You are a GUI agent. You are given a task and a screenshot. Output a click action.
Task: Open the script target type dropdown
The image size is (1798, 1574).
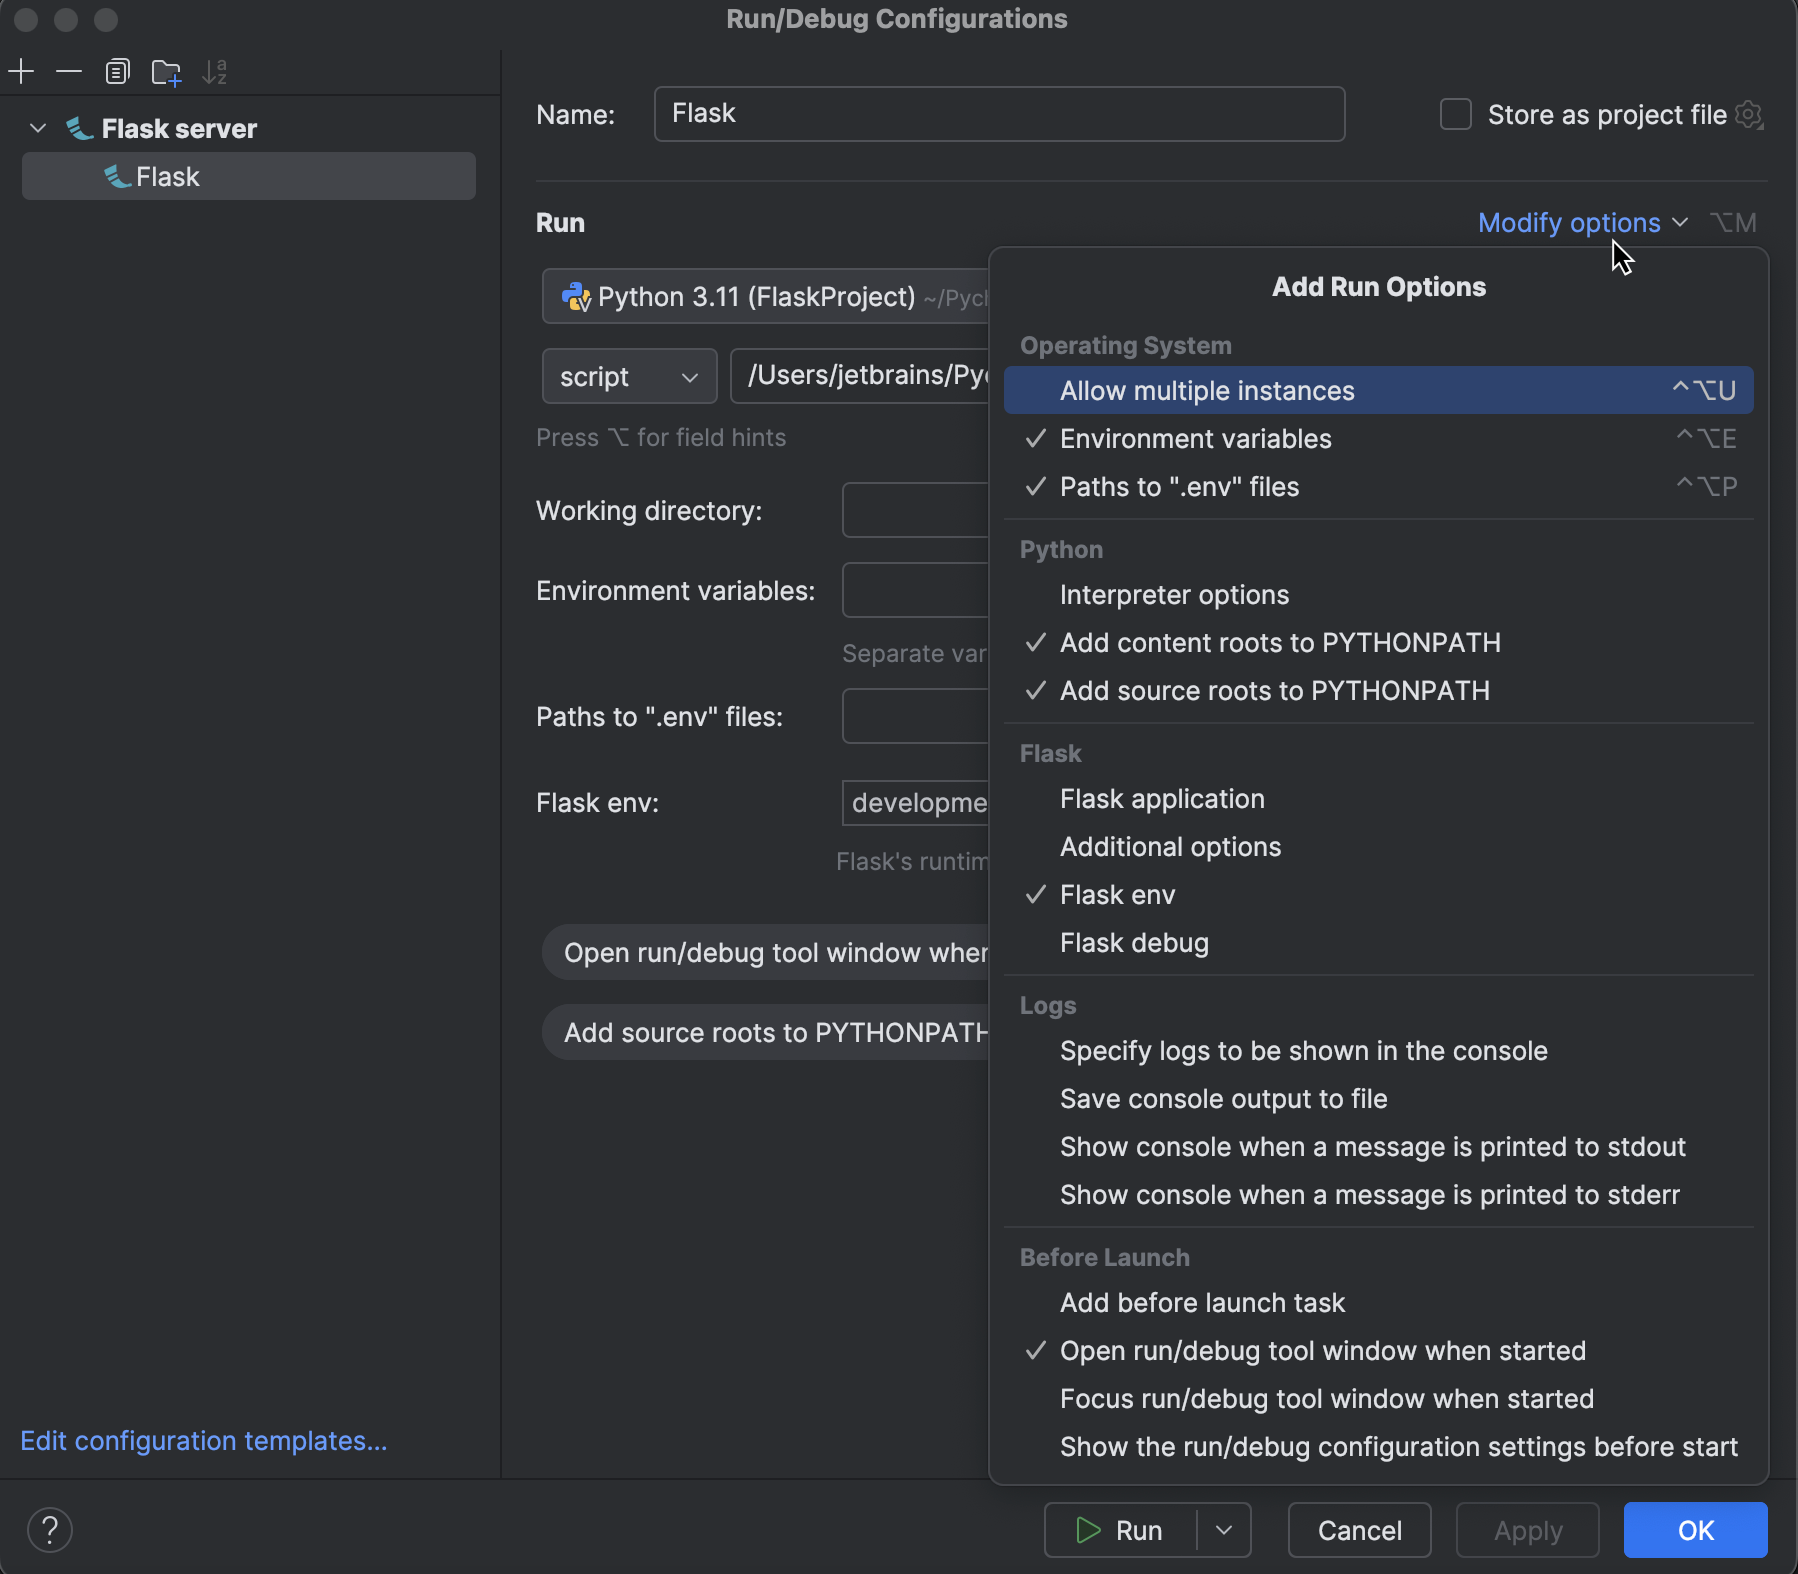[628, 376]
